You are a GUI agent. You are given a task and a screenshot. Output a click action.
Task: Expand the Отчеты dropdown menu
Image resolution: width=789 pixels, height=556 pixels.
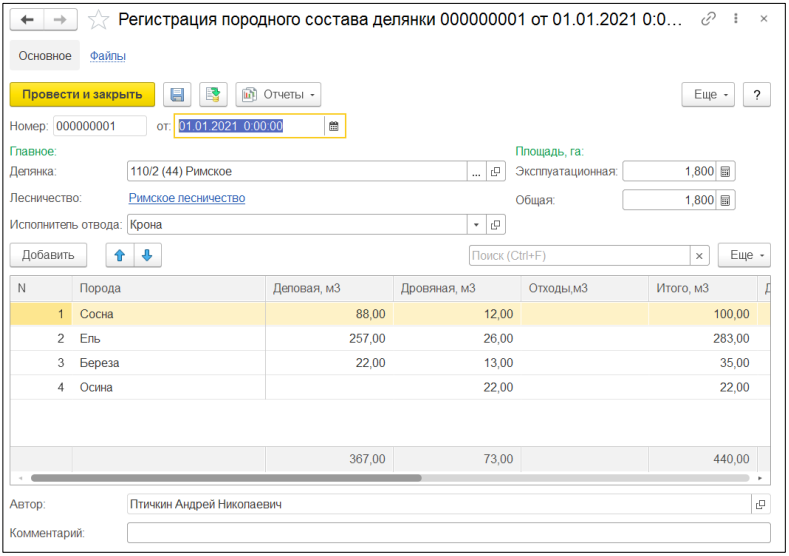click(x=278, y=94)
